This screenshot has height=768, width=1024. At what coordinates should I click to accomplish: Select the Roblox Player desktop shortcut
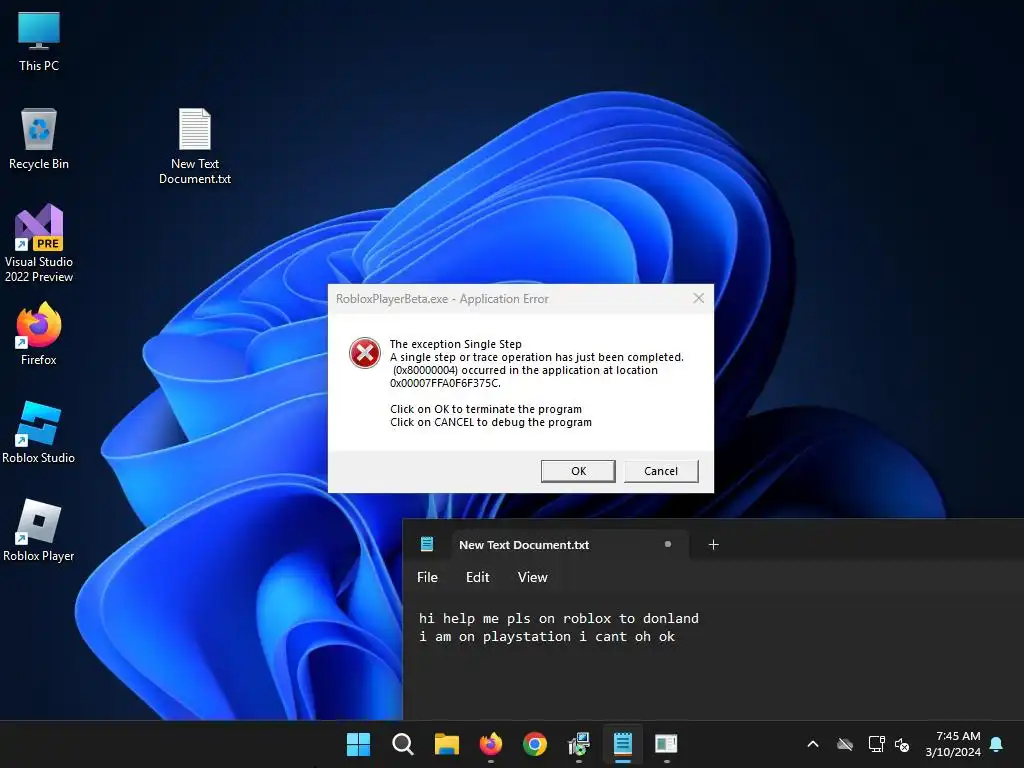click(39, 530)
